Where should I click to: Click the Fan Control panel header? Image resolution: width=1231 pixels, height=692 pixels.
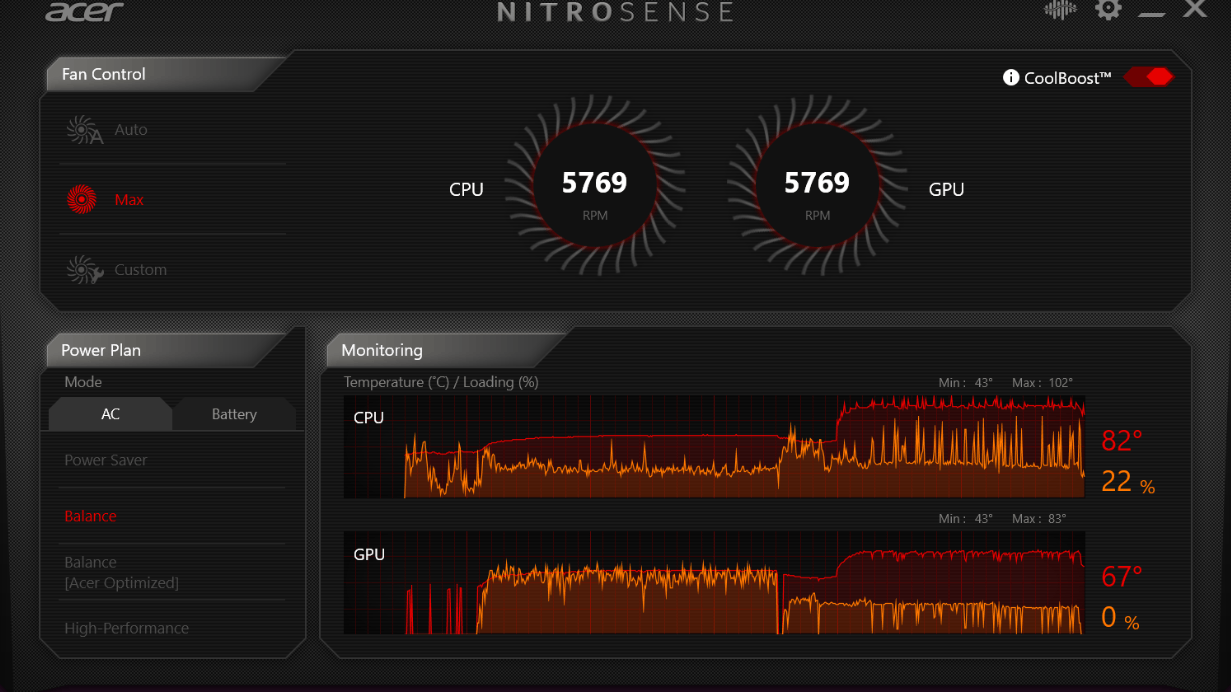click(165, 74)
